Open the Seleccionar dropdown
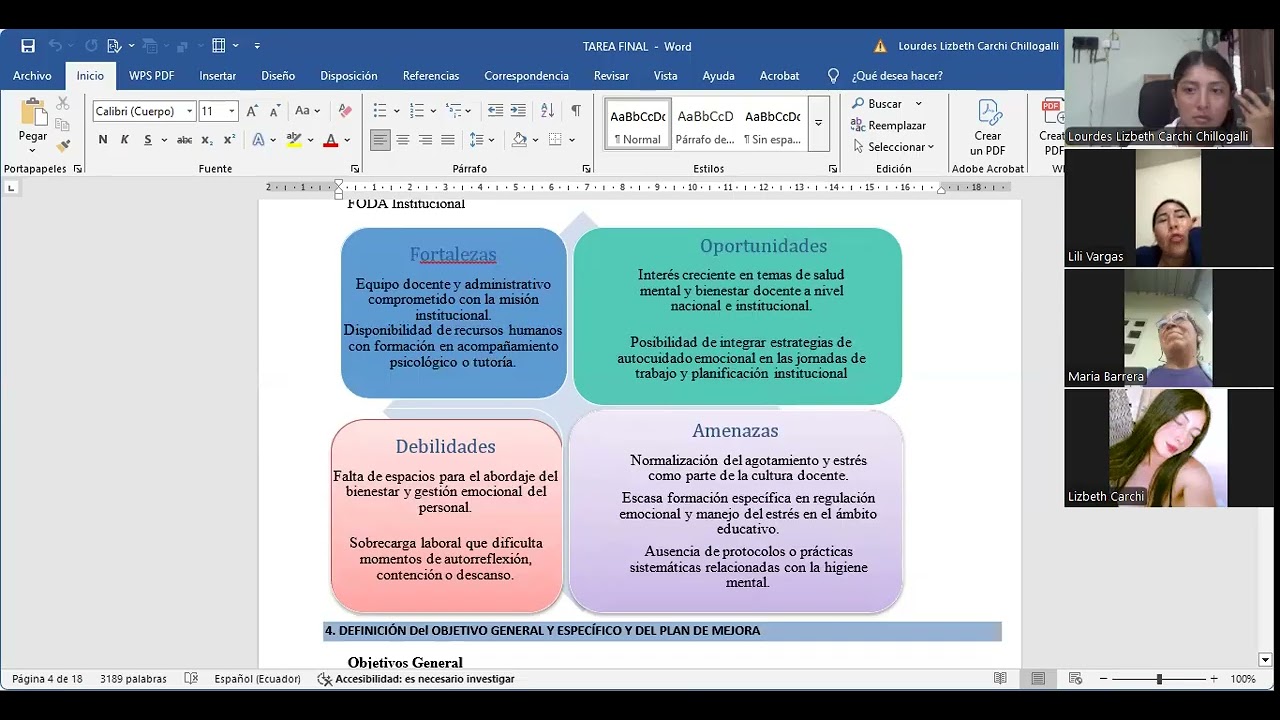The height and width of the screenshot is (720, 1280). click(x=894, y=147)
